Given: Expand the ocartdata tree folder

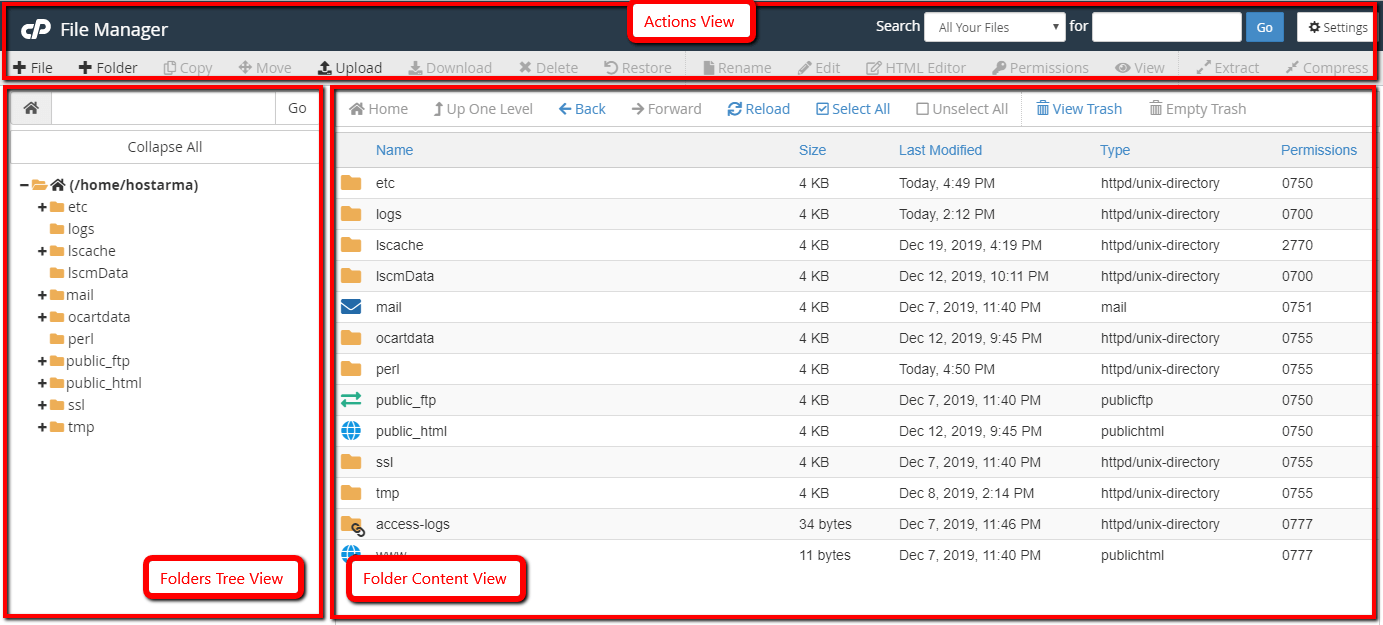Looking at the screenshot, I should [x=42, y=317].
